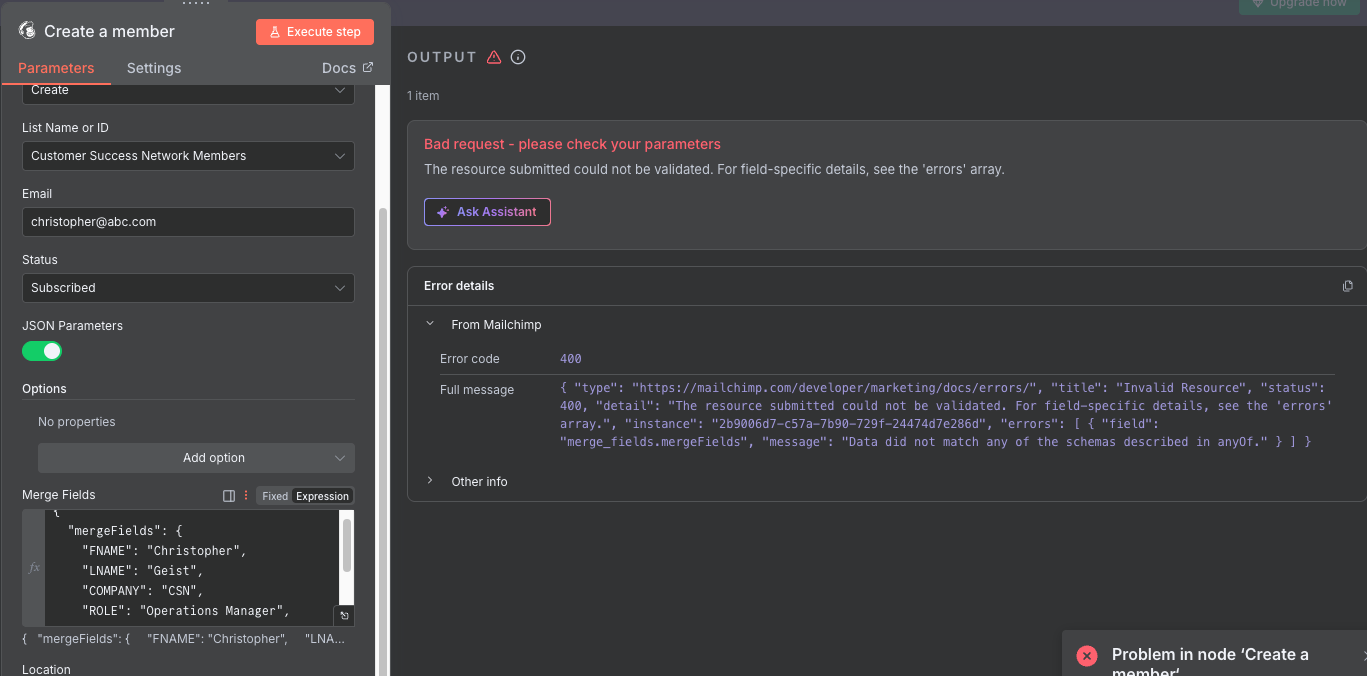
Task: Click the Email input field
Action: point(188,222)
